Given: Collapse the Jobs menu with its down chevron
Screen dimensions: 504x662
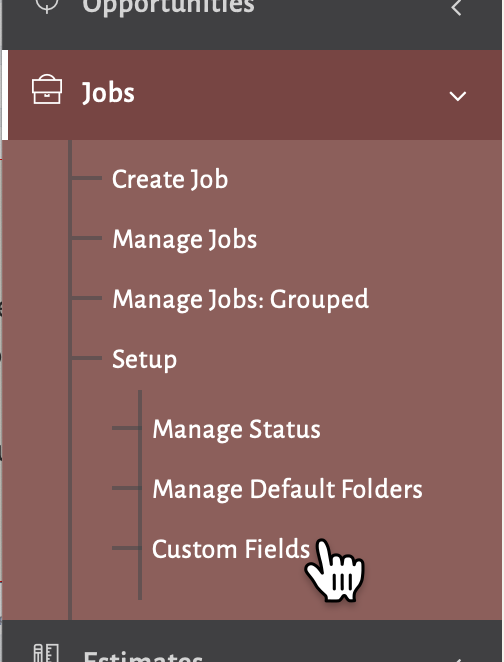Looking at the screenshot, I should 458,96.
